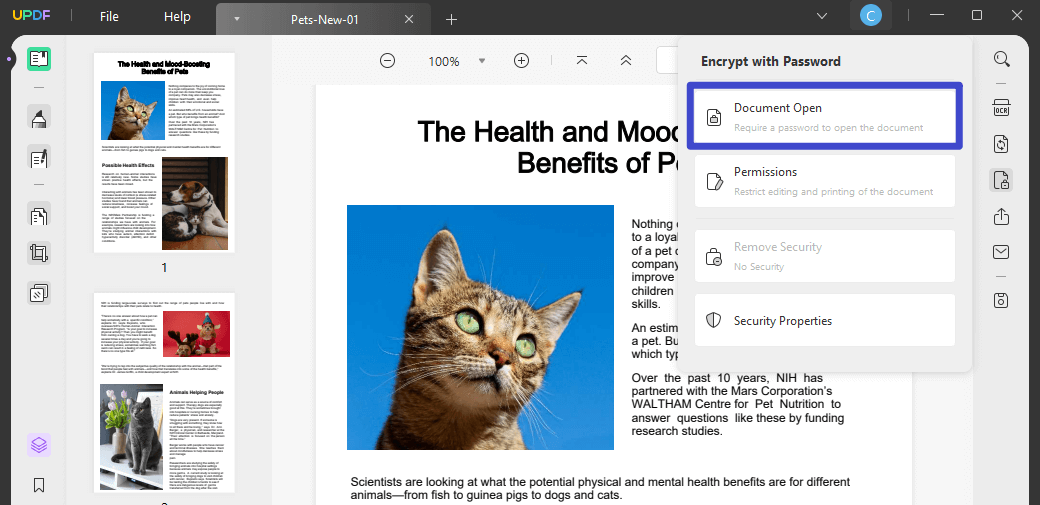Screen dimensions: 1040x505
Task: Select Security Properties option
Action: 824,321
